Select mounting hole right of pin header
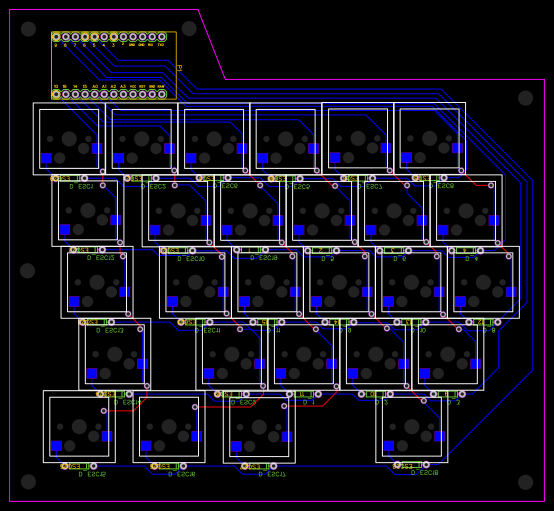 189,29
